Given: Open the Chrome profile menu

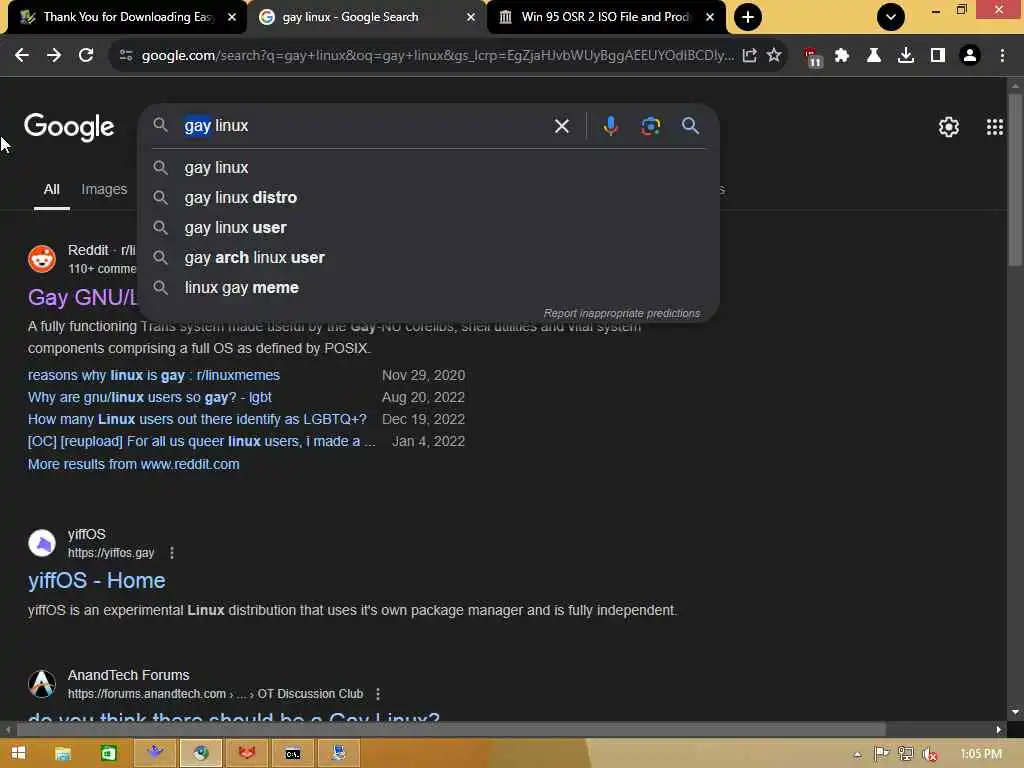Looking at the screenshot, I should [x=970, y=56].
